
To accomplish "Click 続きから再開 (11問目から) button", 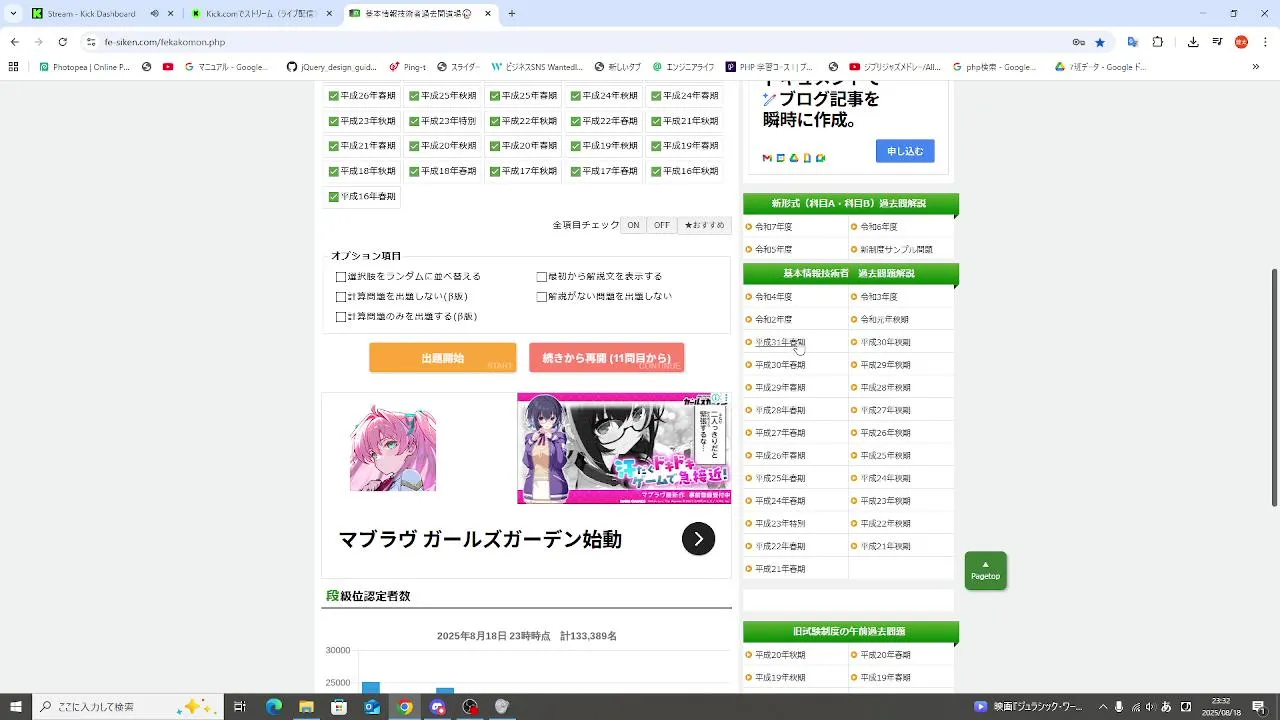I will pos(606,358).
